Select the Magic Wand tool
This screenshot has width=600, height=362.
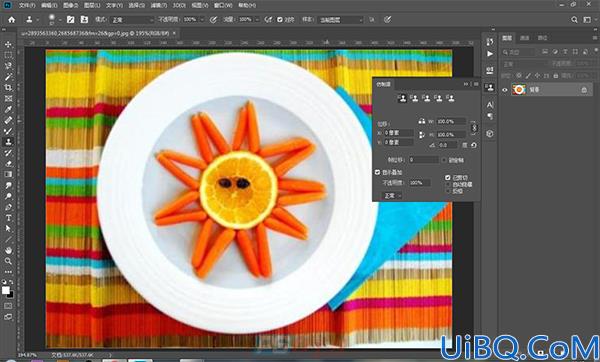[x=8, y=77]
